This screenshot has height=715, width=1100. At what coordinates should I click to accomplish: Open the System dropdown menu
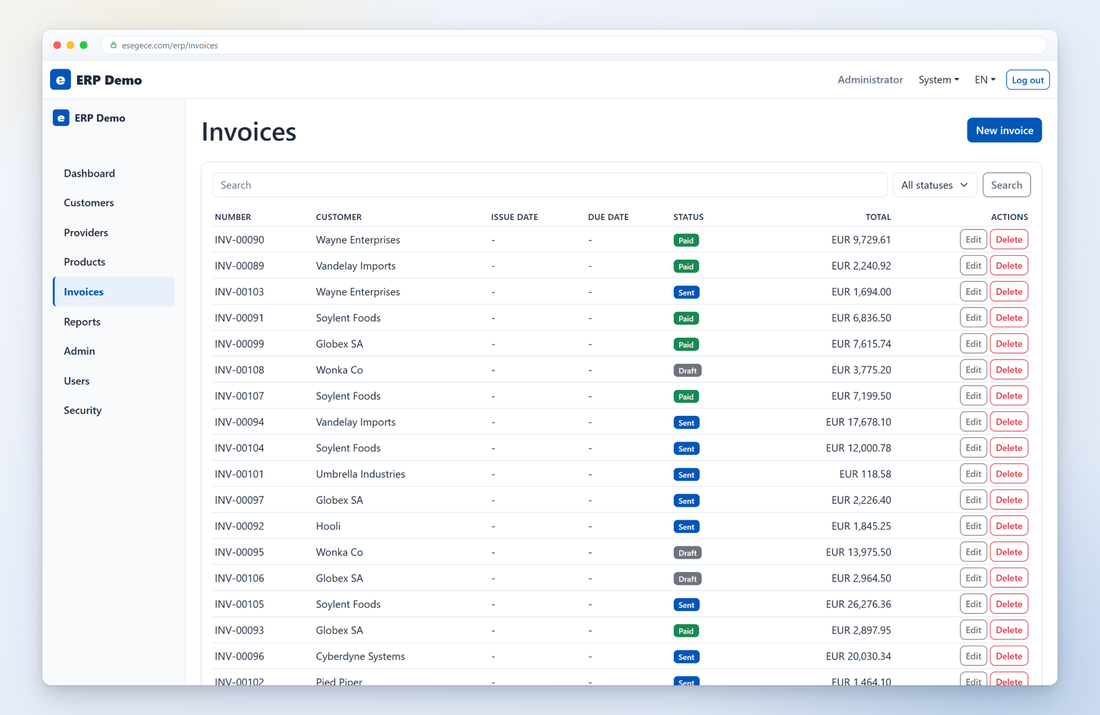pos(939,80)
